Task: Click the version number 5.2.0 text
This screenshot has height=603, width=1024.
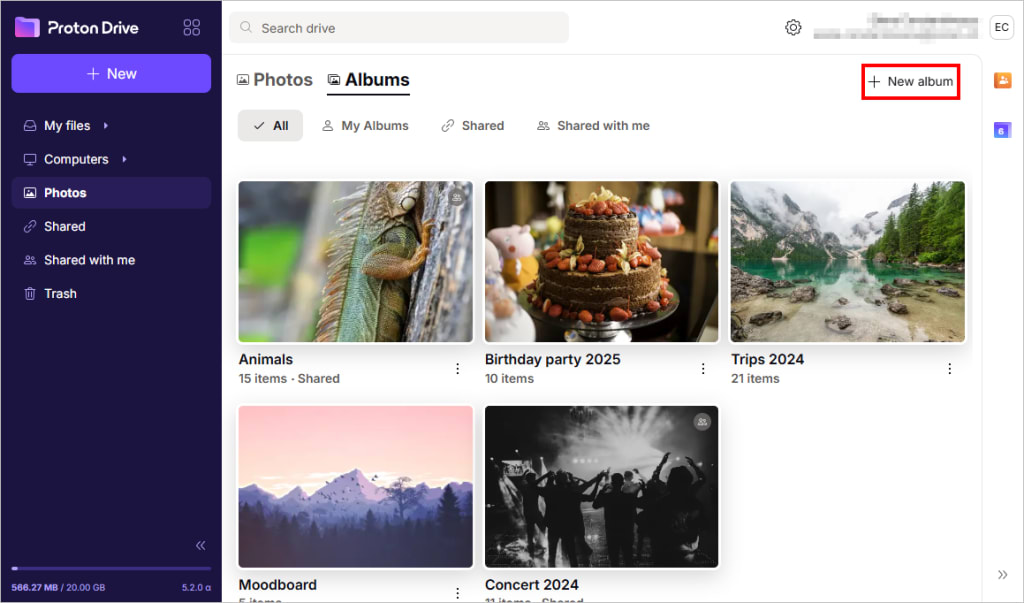Action: pos(196,587)
